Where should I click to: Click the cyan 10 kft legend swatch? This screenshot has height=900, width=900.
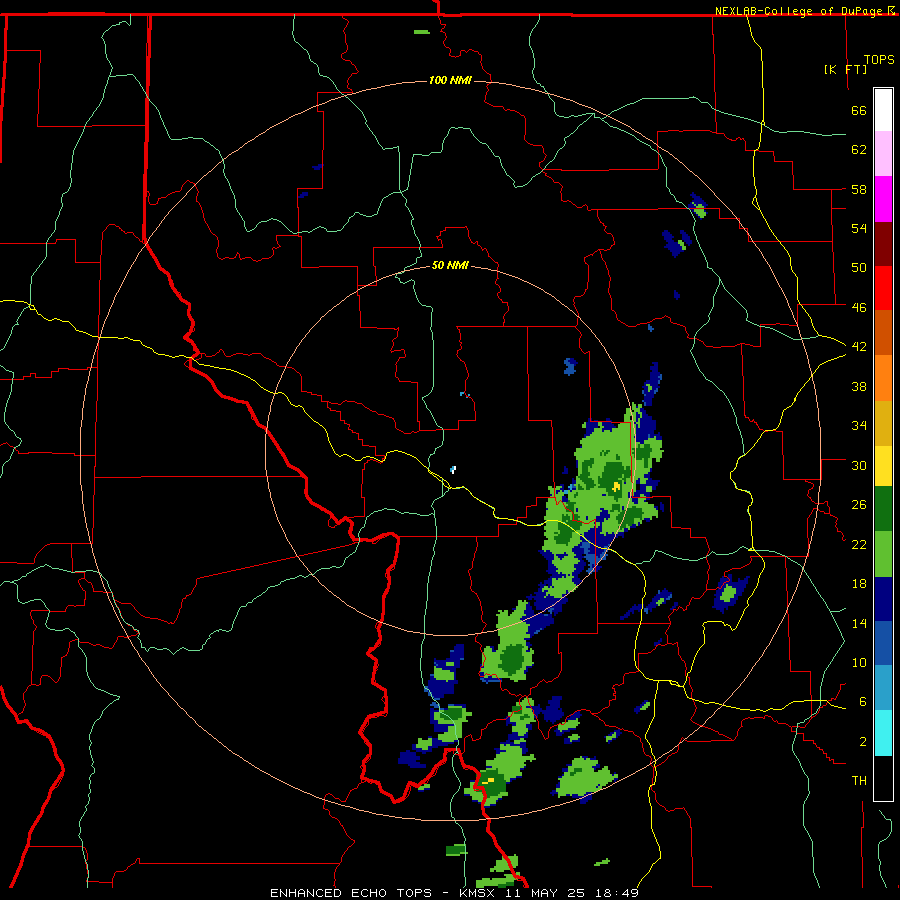(883, 733)
